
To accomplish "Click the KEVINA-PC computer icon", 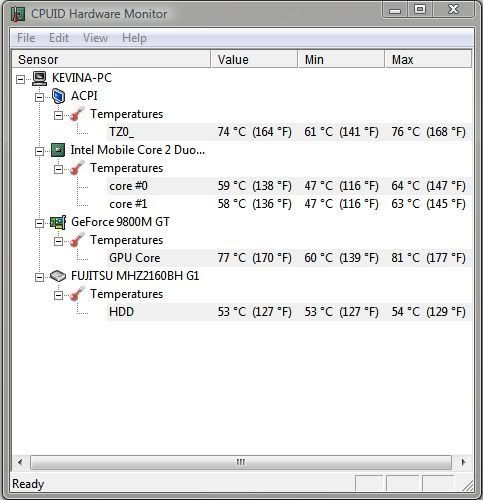I will [40, 78].
